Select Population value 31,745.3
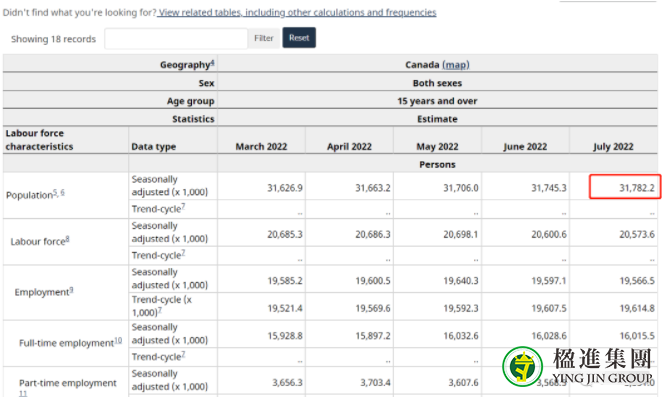The image size is (662, 397). 549,188
